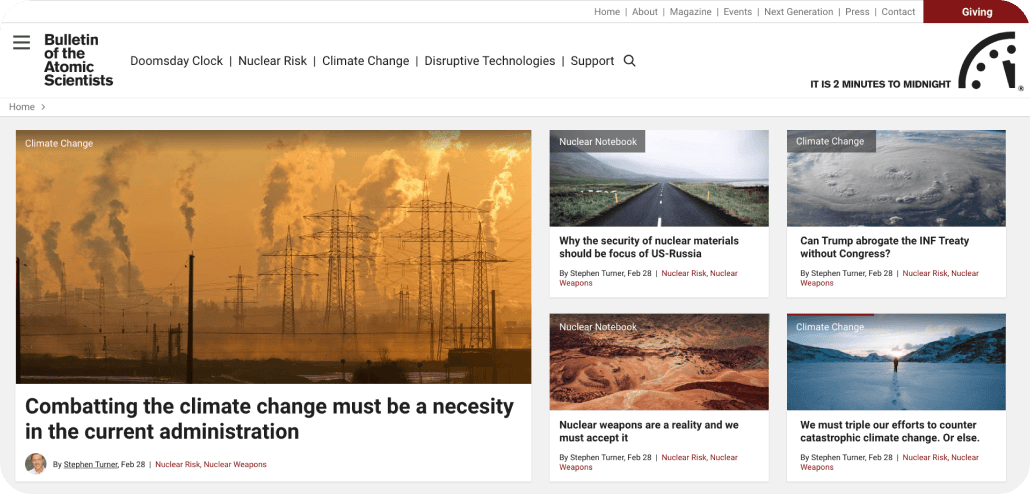Viewport: 1030px width, 494px height.
Task: Open the Nuclear Risk menu item
Action: click(272, 61)
